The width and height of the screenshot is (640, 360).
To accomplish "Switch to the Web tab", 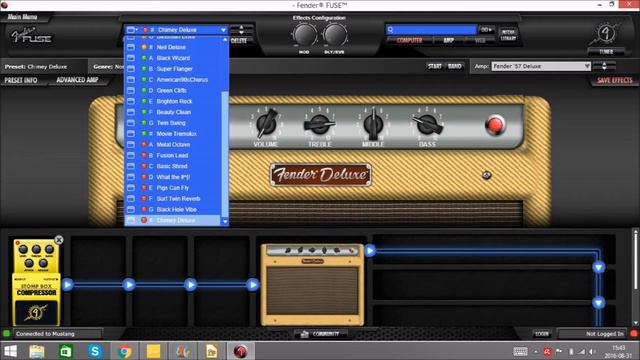I will [480, 40].
